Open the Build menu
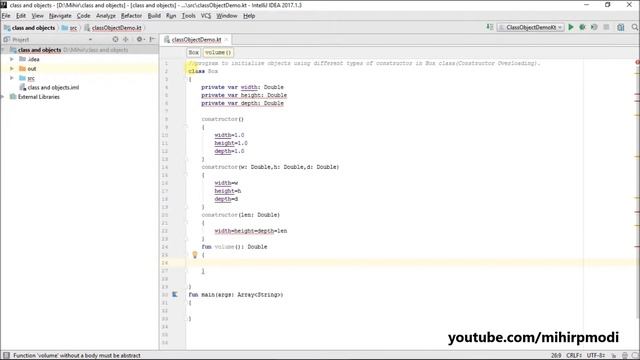 point(154,16)
